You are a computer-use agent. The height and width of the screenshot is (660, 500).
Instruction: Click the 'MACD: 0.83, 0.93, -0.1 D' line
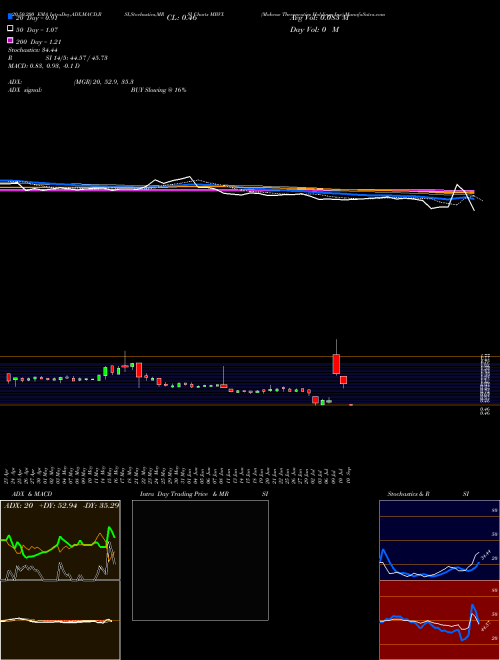click(x=44, y=66)
